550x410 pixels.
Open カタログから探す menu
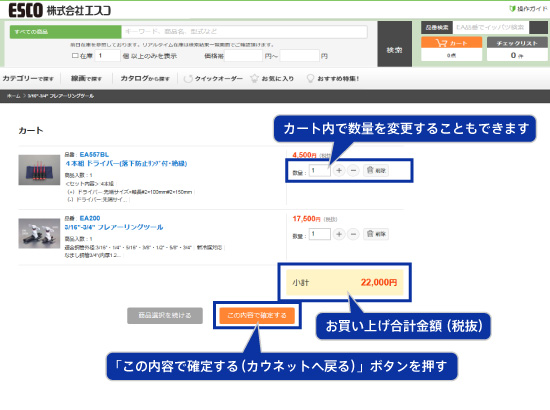[x=145, y=79]
